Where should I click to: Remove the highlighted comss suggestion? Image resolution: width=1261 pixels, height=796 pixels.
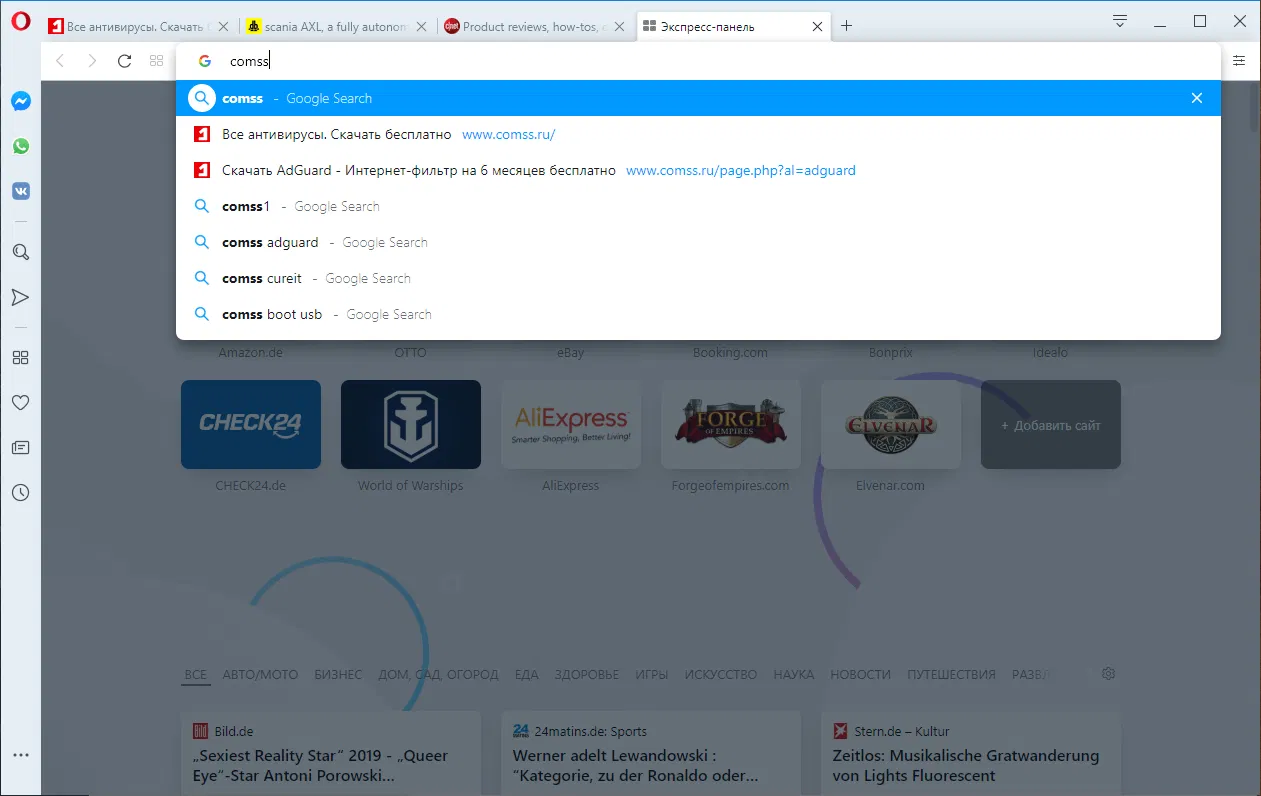click(x=1197, y=98)
